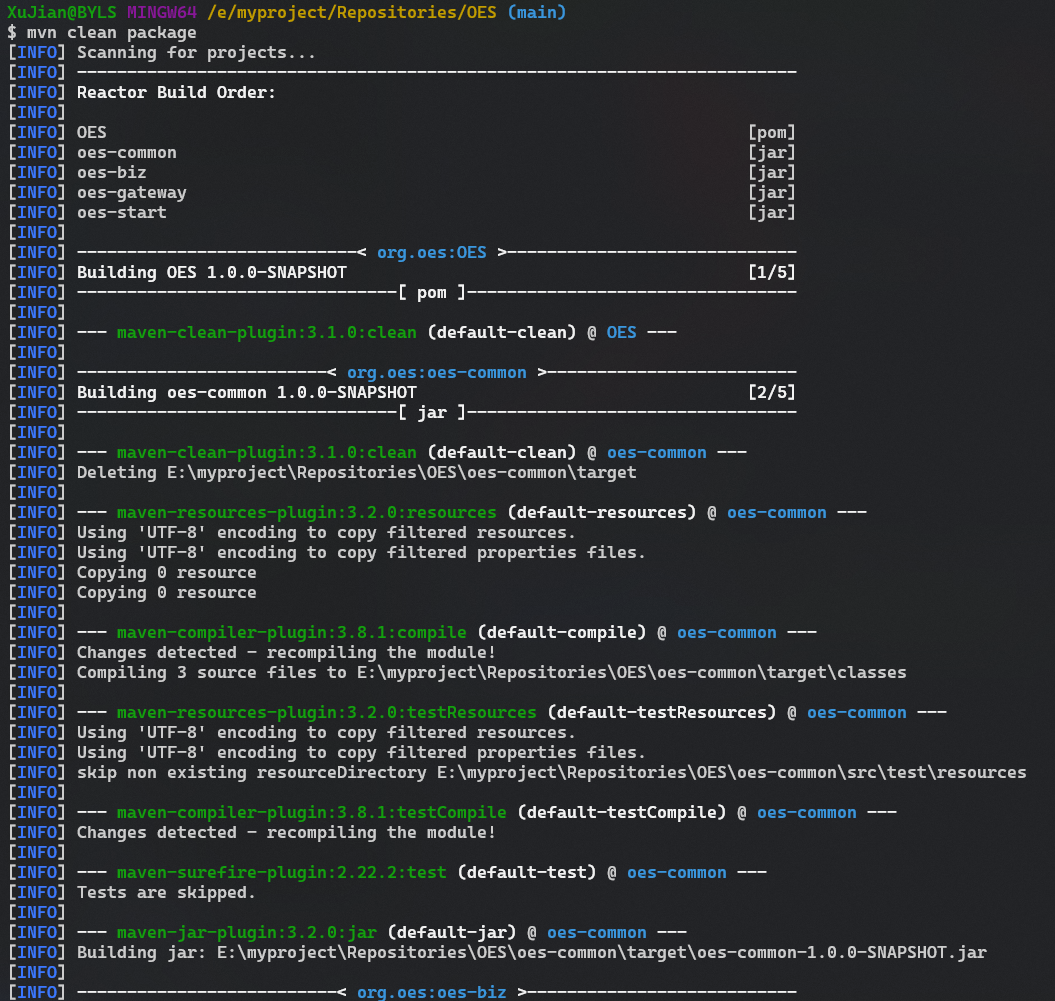Image resolution: width=1055 pixels, height=1001 pixels.
Task: Click the 'Compiling 3 source files' line
Action: pyautogui.click(x=492, y=673)
